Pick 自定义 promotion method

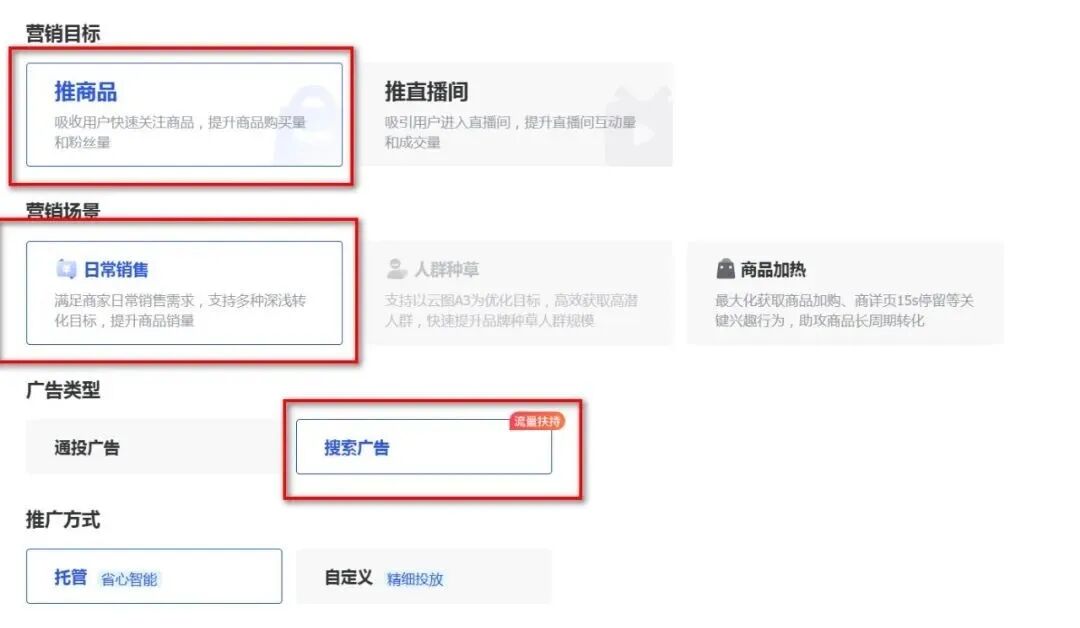click(424, 576)
